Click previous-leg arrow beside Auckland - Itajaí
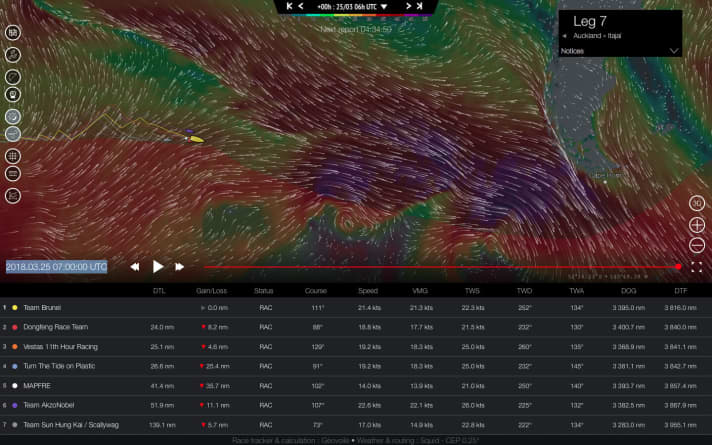The image size is (712, 445). pos(564,36)
